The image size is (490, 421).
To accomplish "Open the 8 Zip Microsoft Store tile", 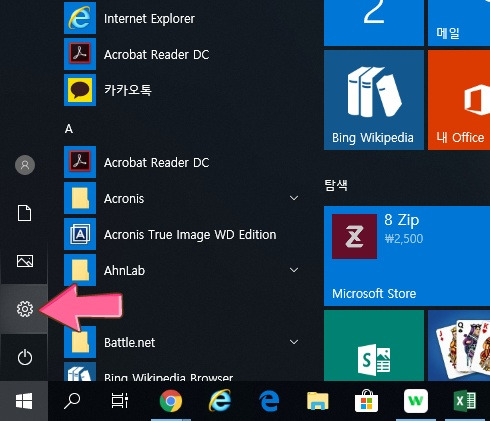I will point(407,256).
